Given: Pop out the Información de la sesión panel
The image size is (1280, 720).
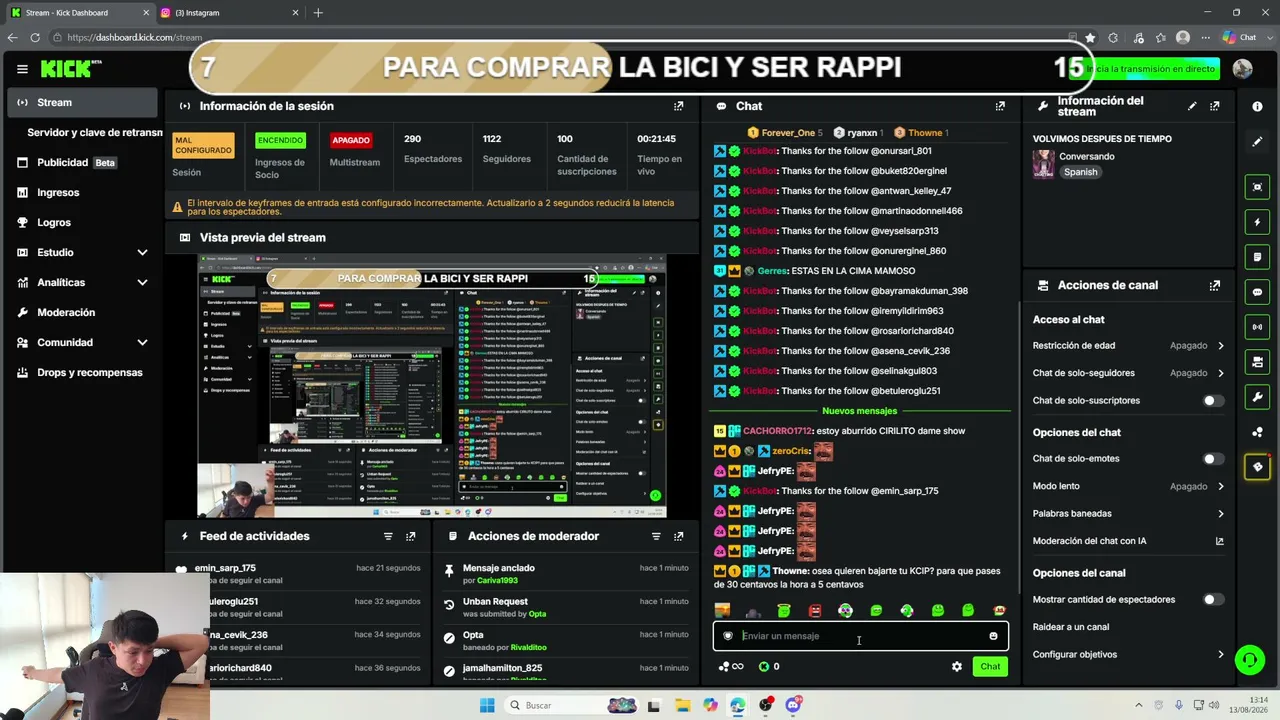Looking at the screenshot, I should pos(678,106).
